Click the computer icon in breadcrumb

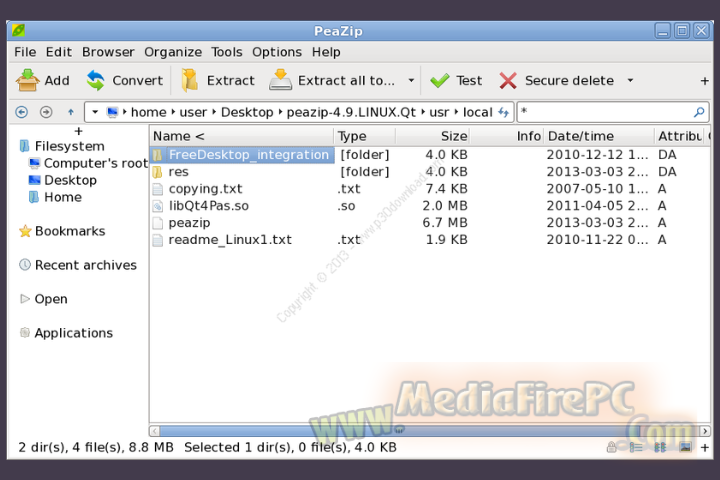pyautogui.click(x=112, y=112)
